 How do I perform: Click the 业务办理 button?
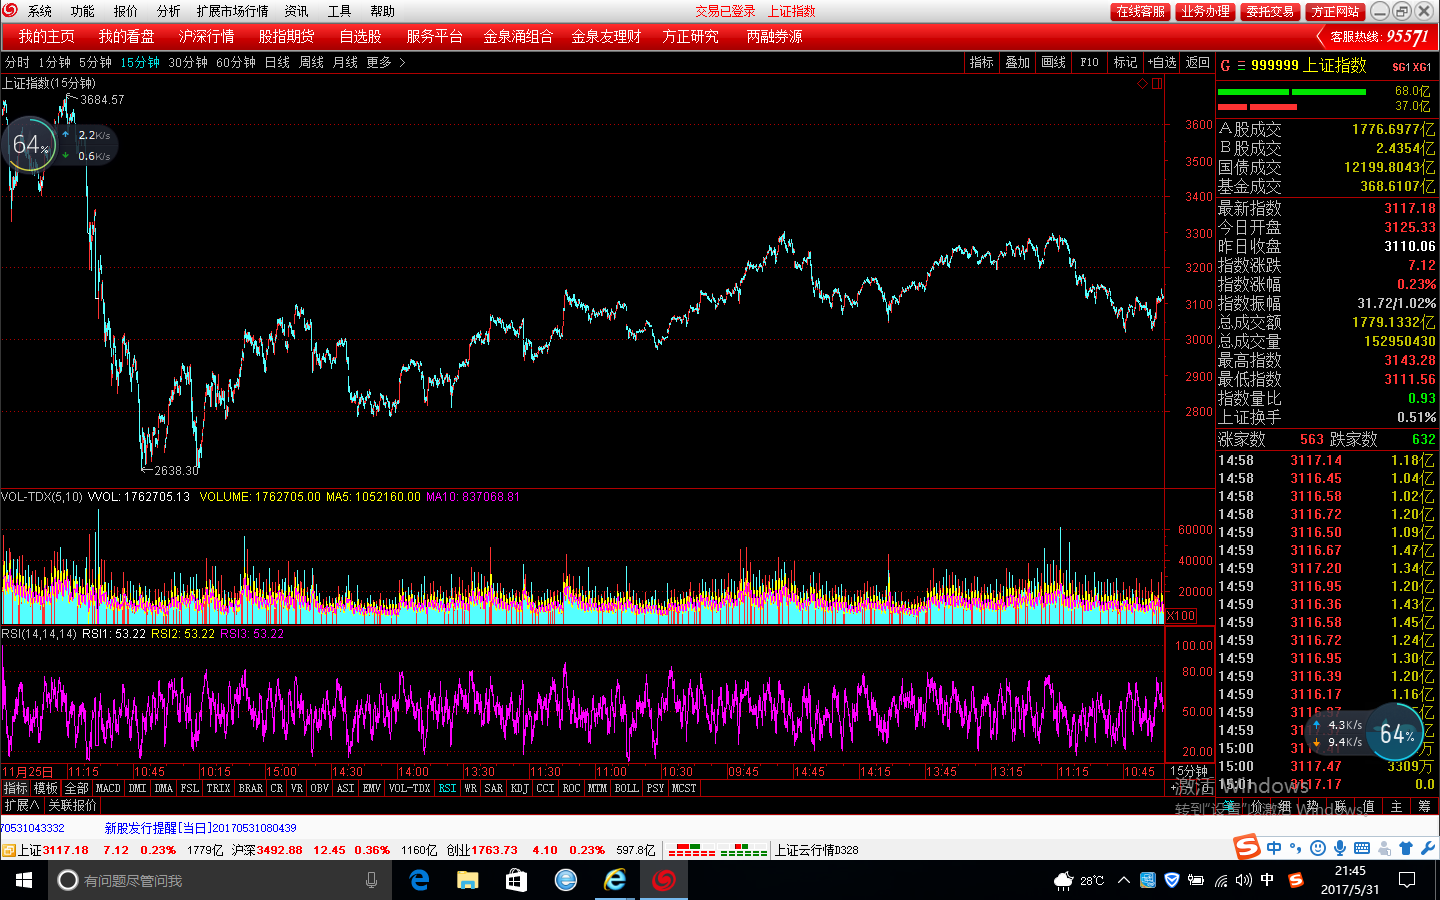[1205, 11]
